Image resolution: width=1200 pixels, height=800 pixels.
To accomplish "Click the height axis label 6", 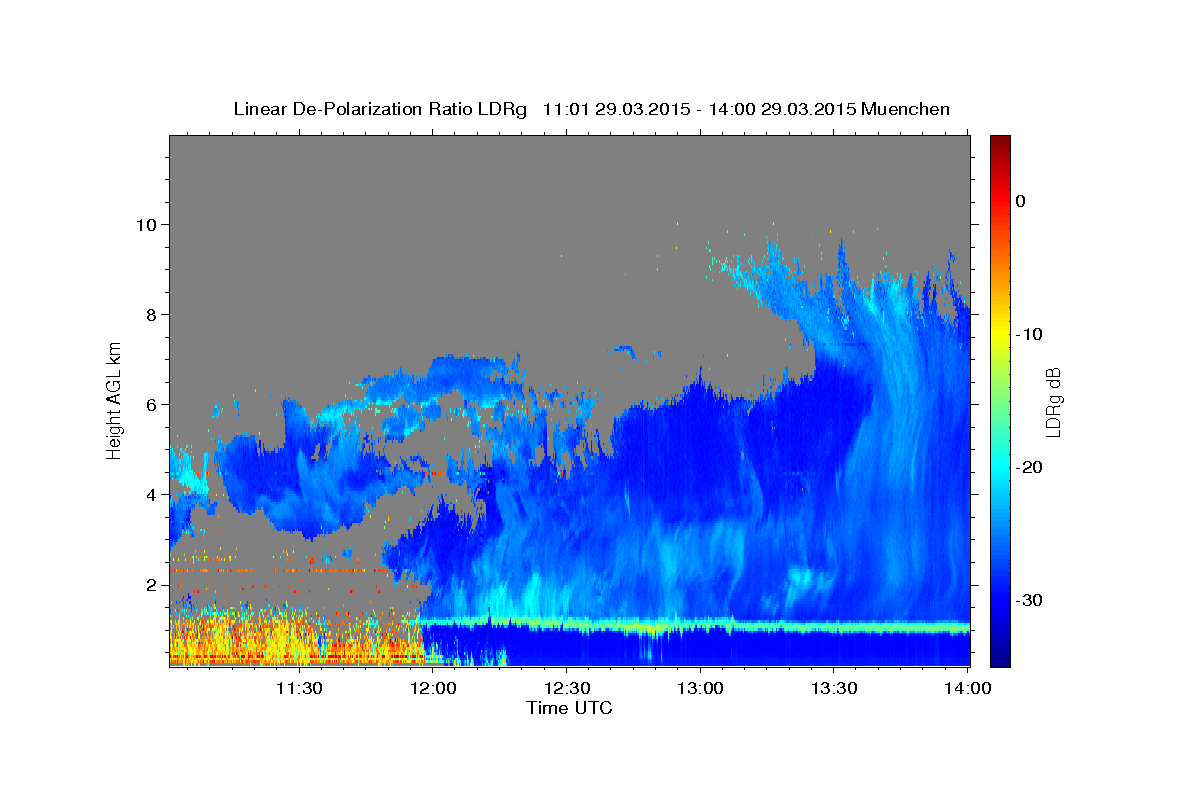I will click(x=152, y=405).
